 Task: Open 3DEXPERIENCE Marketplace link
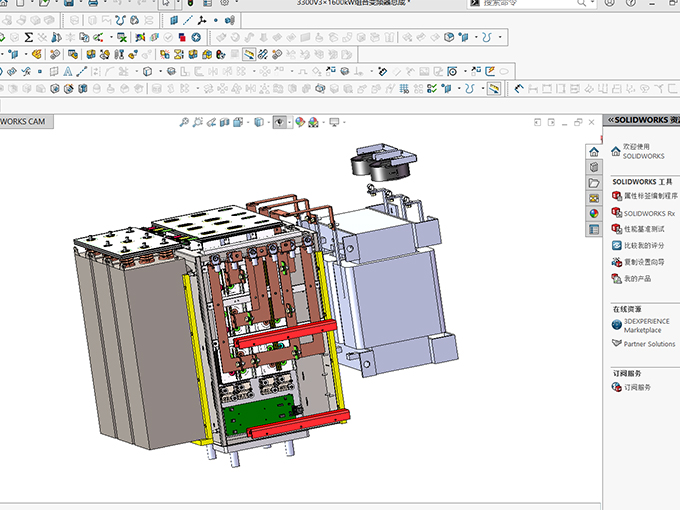[646, 326]
